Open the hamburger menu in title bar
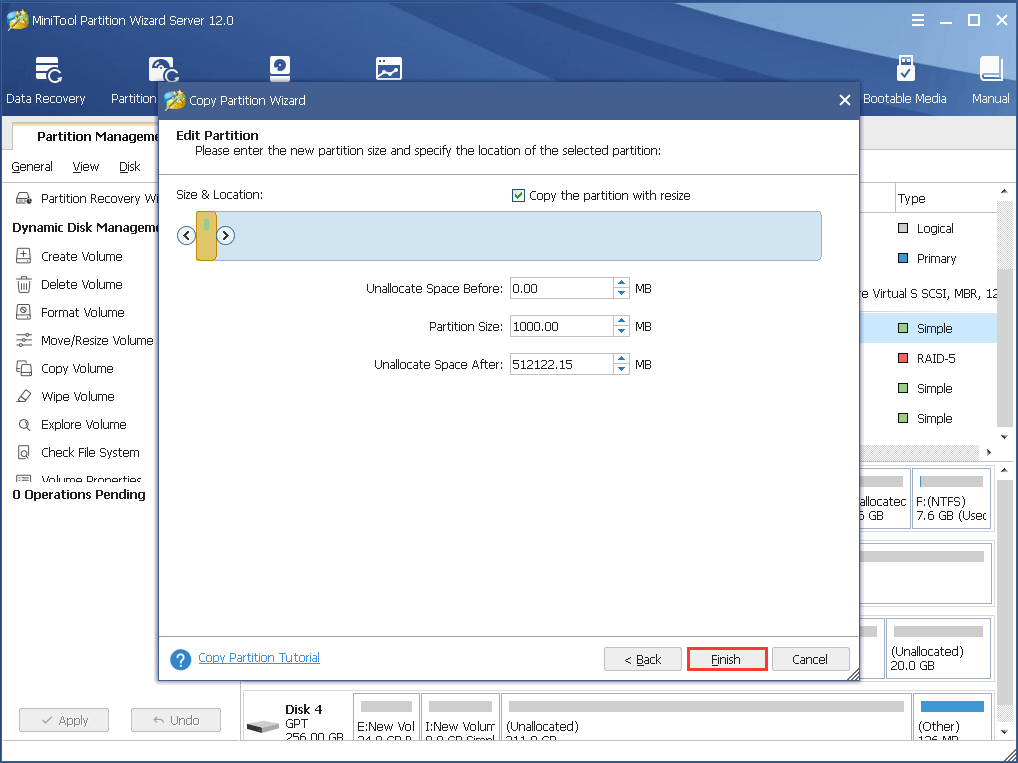1018x763 pixels. coord(917,20)
